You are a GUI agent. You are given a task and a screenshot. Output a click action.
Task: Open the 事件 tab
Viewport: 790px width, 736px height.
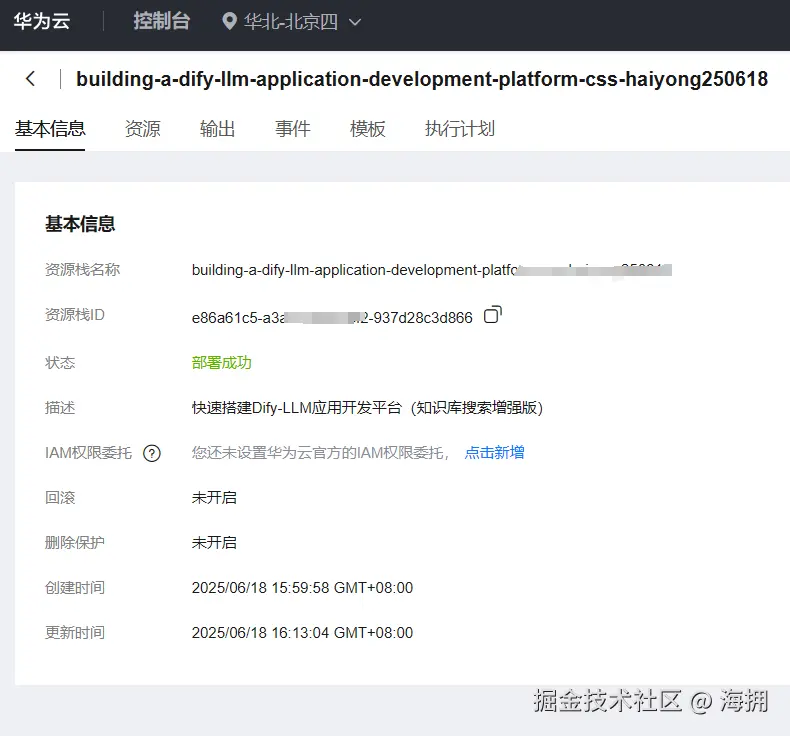click(293, 129)
